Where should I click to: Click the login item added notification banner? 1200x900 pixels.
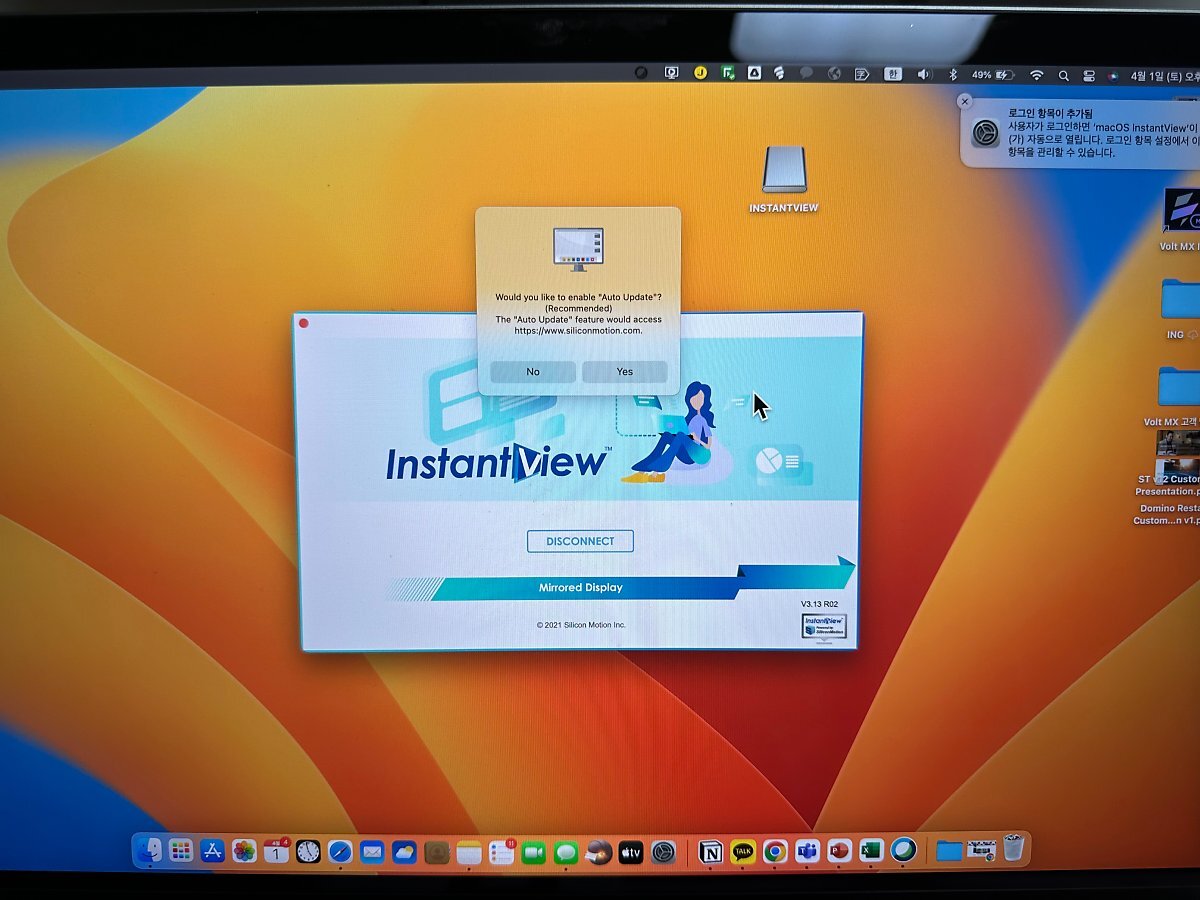tap(1080, 133)
